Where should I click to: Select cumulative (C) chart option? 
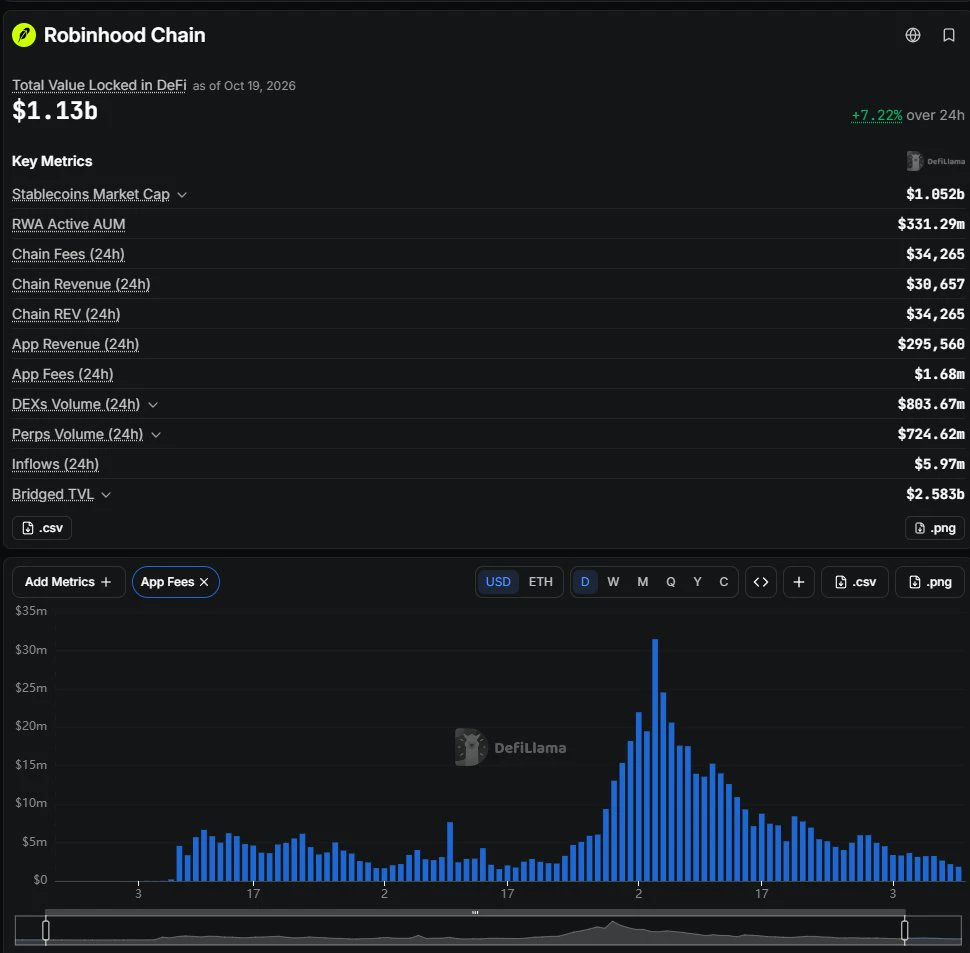point(724,582)
